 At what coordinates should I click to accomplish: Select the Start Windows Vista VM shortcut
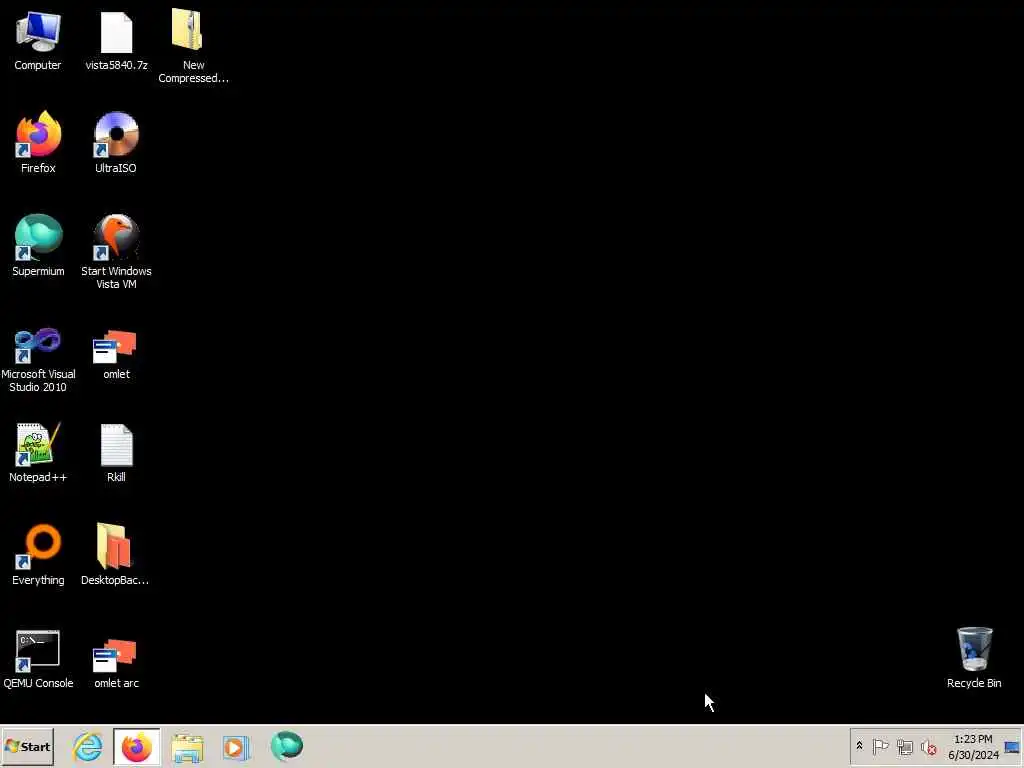[116, 252]
